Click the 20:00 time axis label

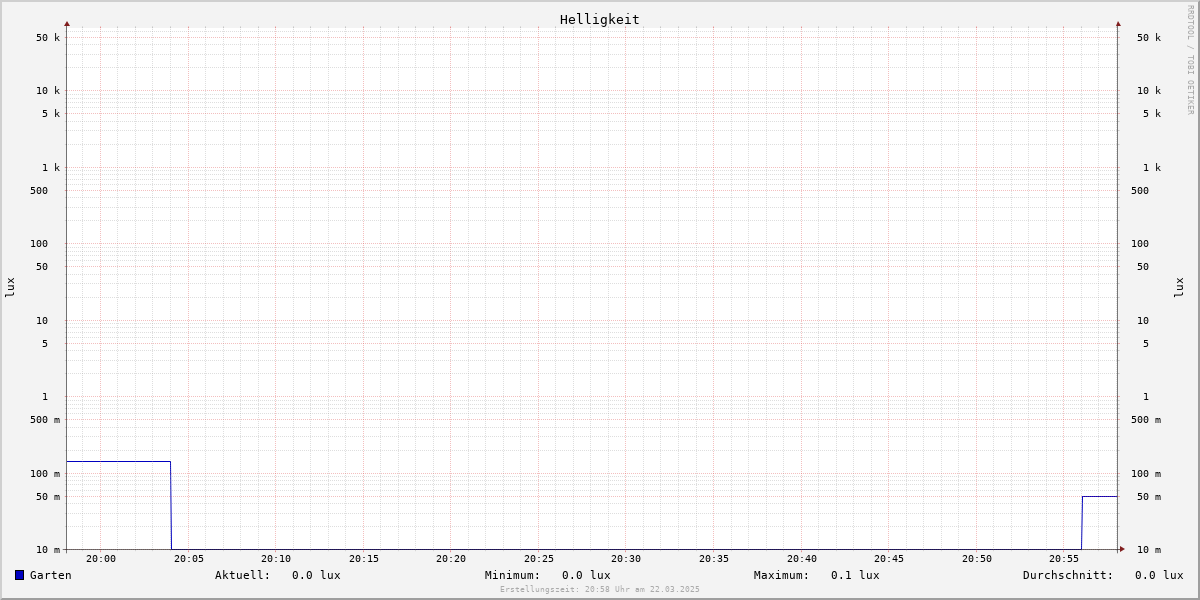coord(101,559)
